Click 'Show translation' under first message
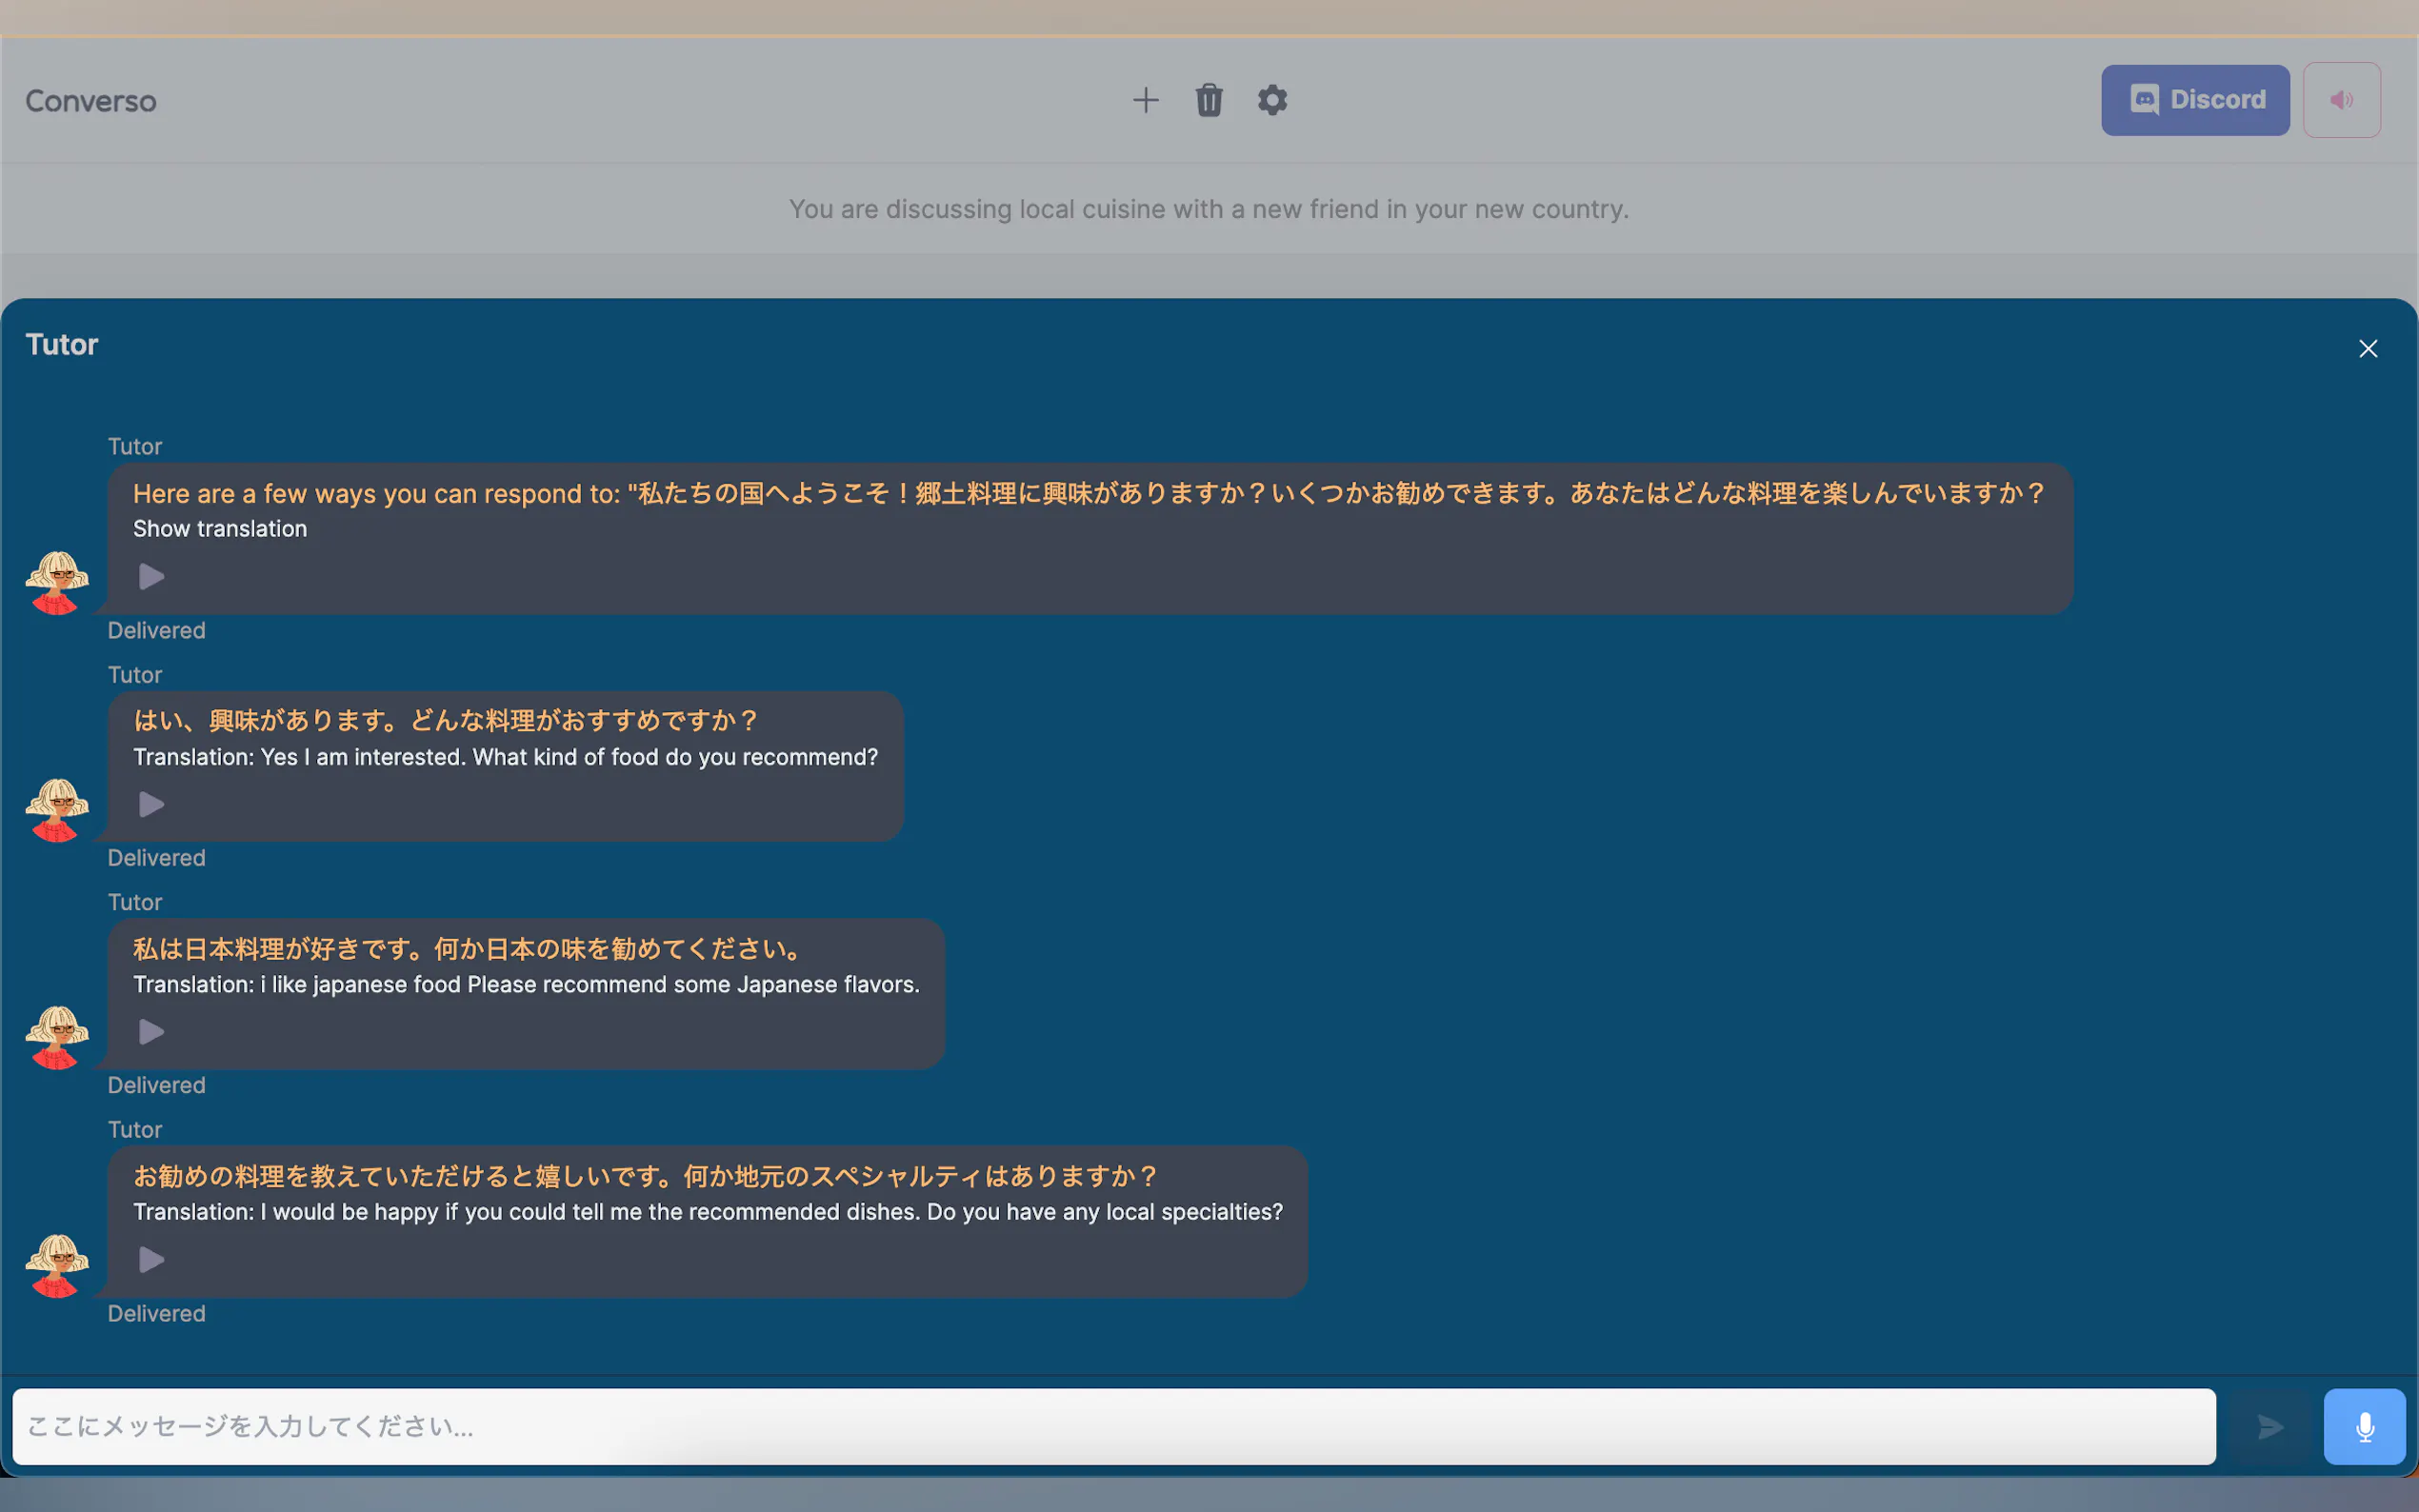This screenshot has height=1512, width=2419. pos(220,529)
